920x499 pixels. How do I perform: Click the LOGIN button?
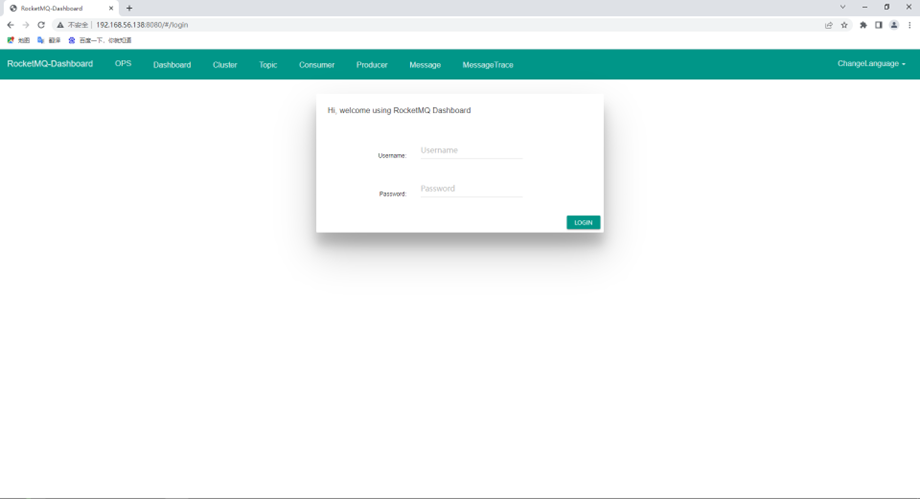click(x=583, y=222)
